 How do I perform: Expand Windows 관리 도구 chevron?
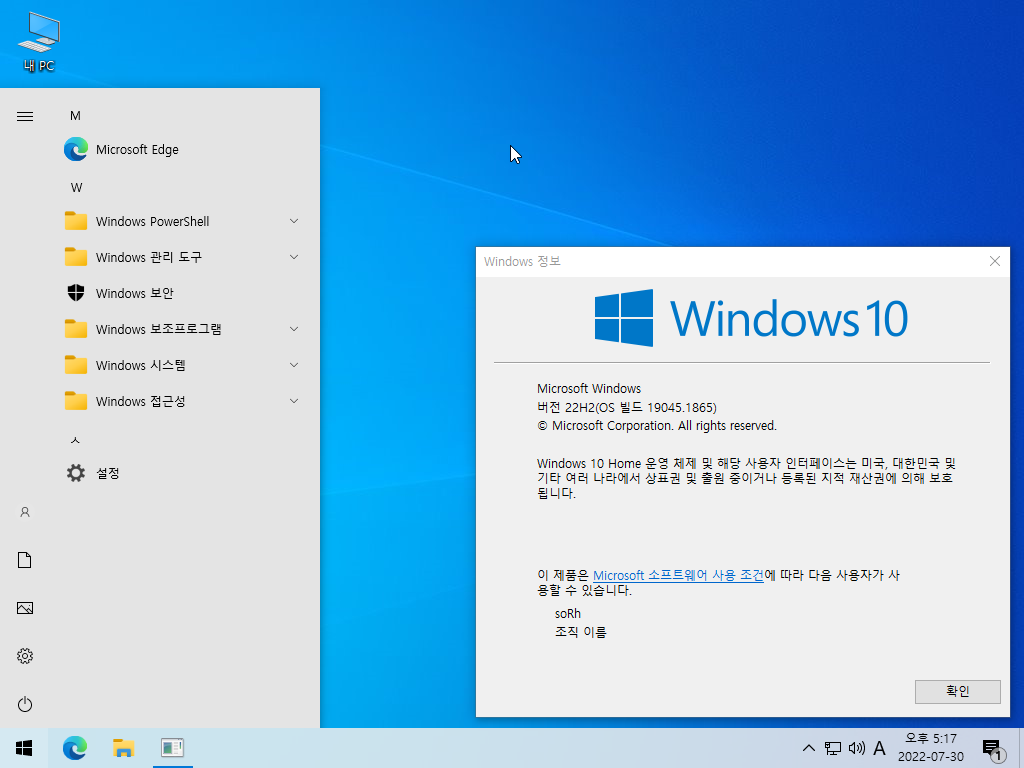click(x=294, y=257)
